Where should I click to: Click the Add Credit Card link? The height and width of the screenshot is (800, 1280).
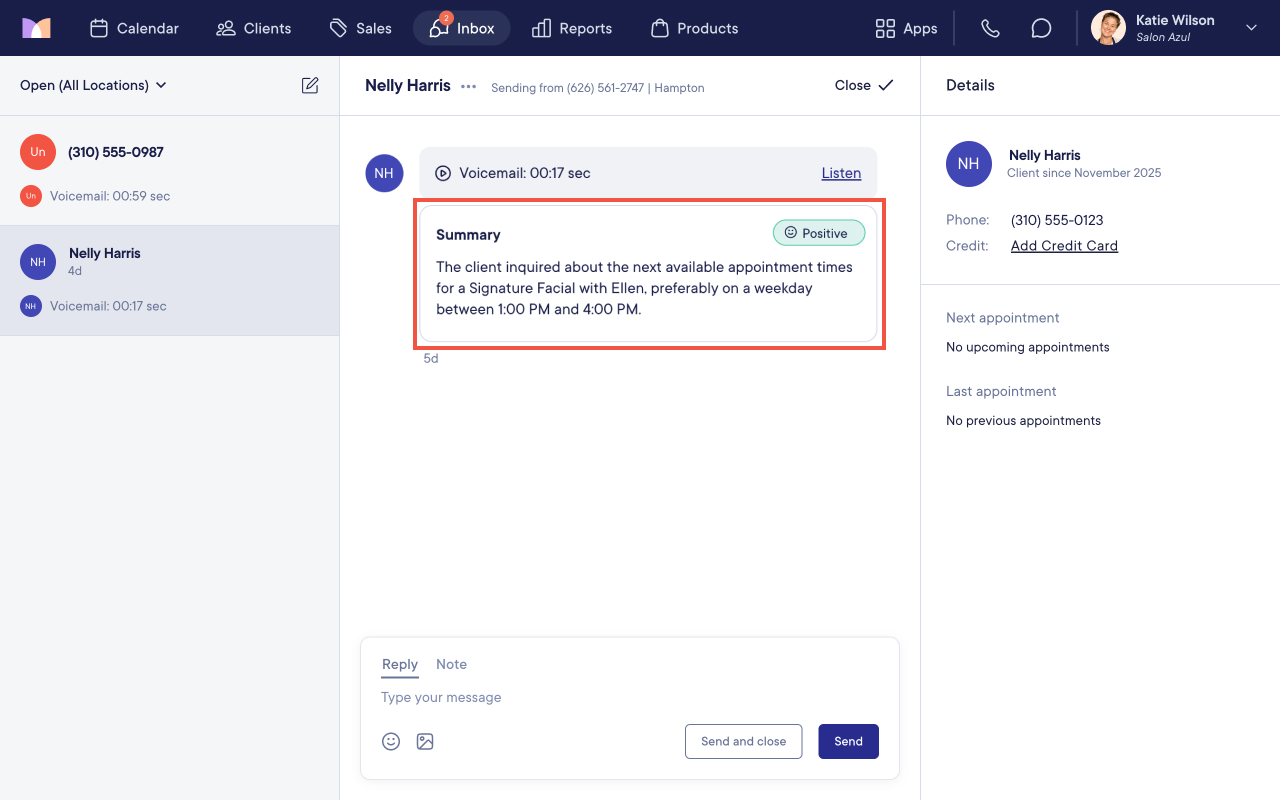1064,246
